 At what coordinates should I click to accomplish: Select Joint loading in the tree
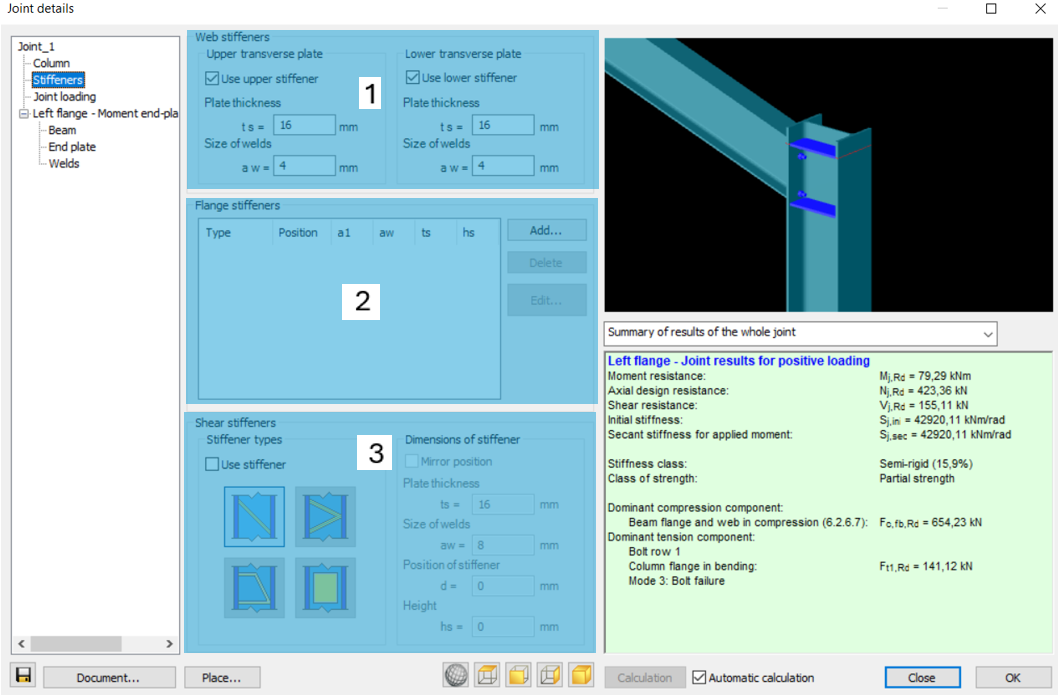point(65,96)
